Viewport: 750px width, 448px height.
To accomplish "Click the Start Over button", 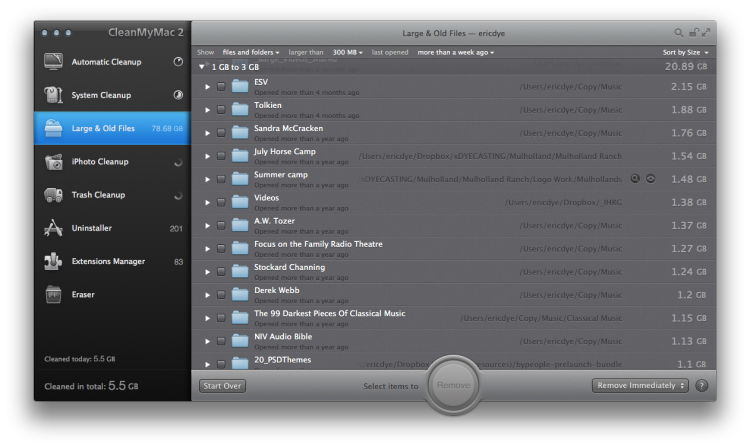I will click(x=222, y=386).
